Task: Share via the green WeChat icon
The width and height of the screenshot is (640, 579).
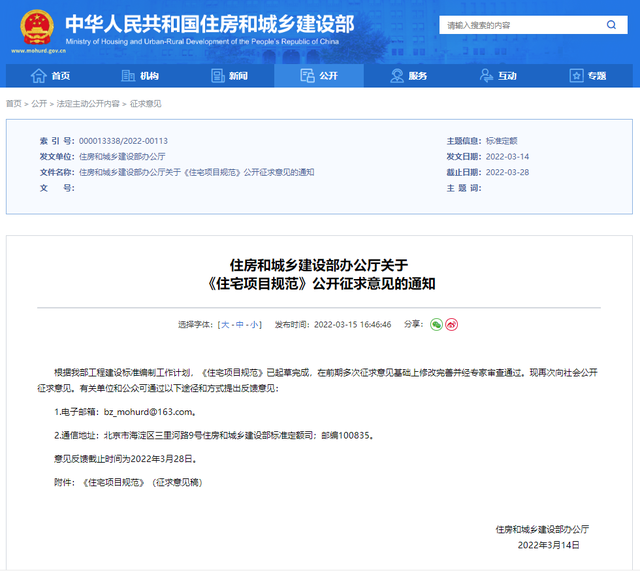Action: [x=436, y=325]
